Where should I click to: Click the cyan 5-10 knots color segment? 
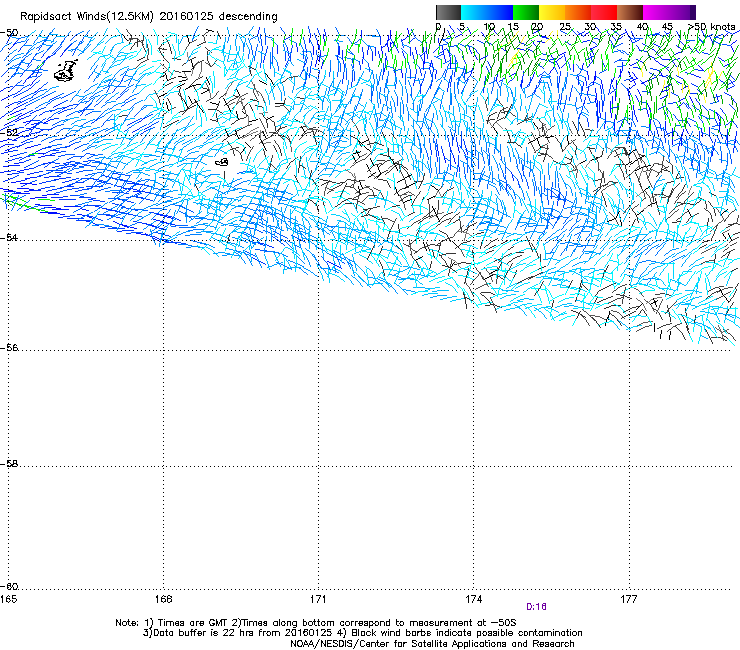pos(474,12)
